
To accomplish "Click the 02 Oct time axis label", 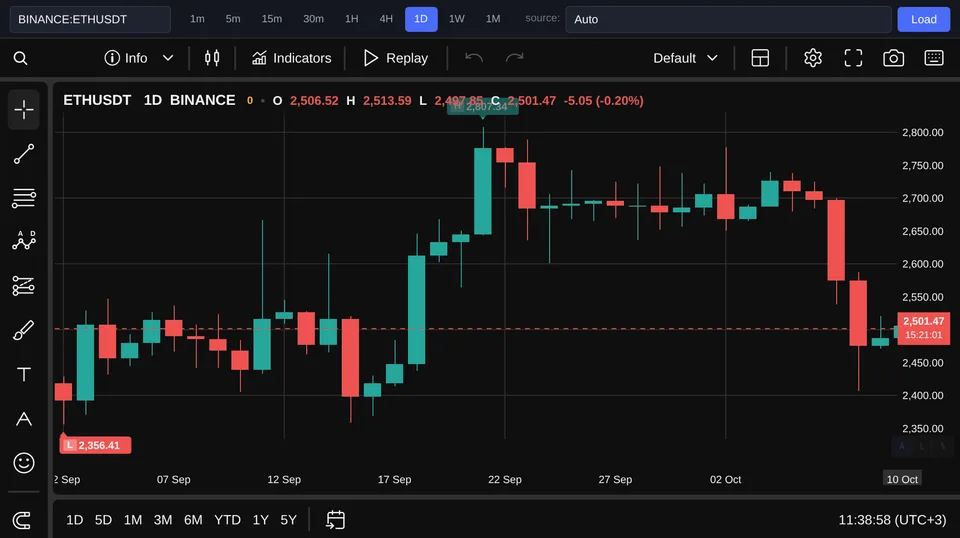I will click(x=726, y=479).
